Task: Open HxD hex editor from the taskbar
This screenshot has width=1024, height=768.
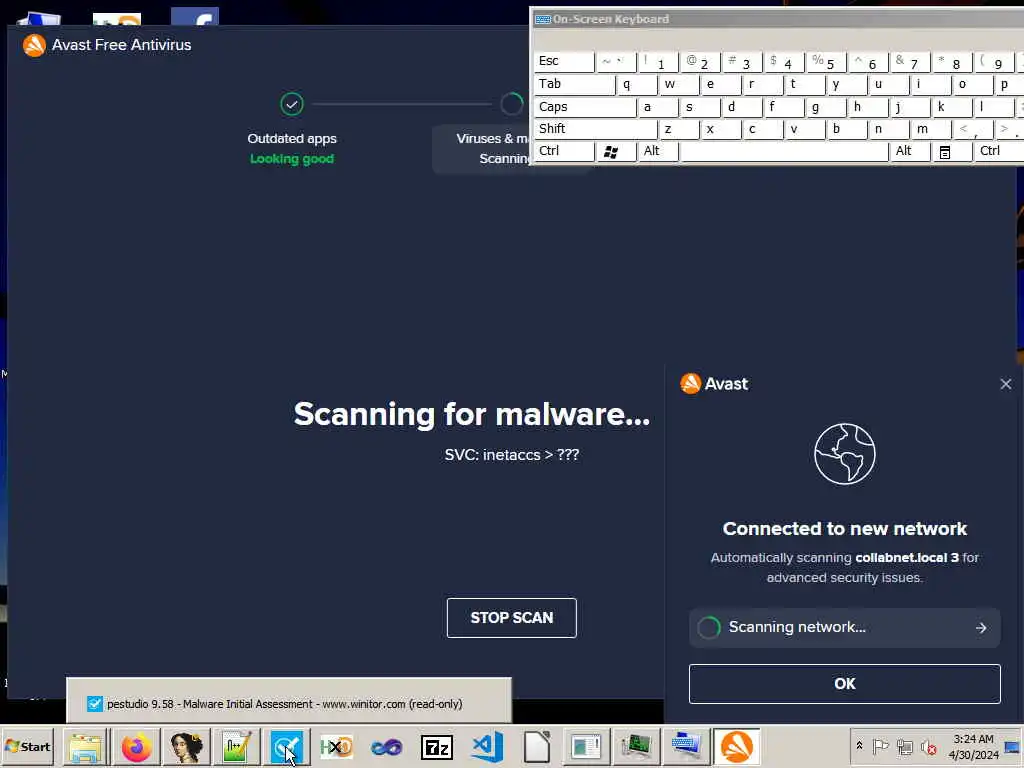Action: coord(336,746)
